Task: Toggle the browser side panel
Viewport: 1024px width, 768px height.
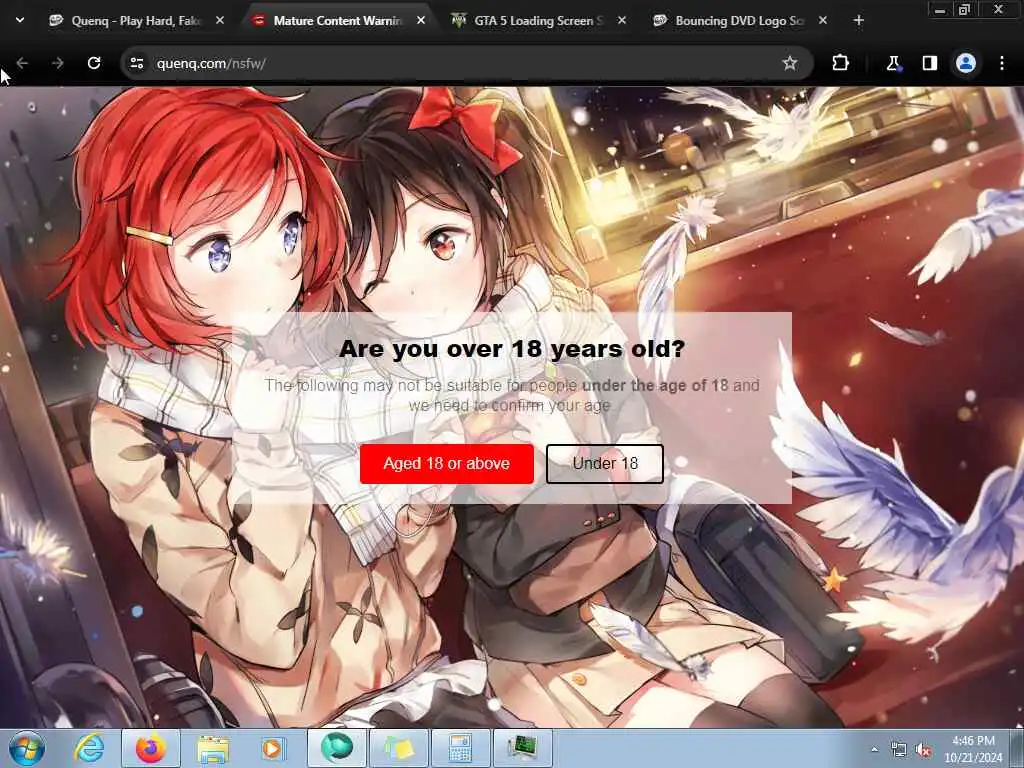Action: 930,63
